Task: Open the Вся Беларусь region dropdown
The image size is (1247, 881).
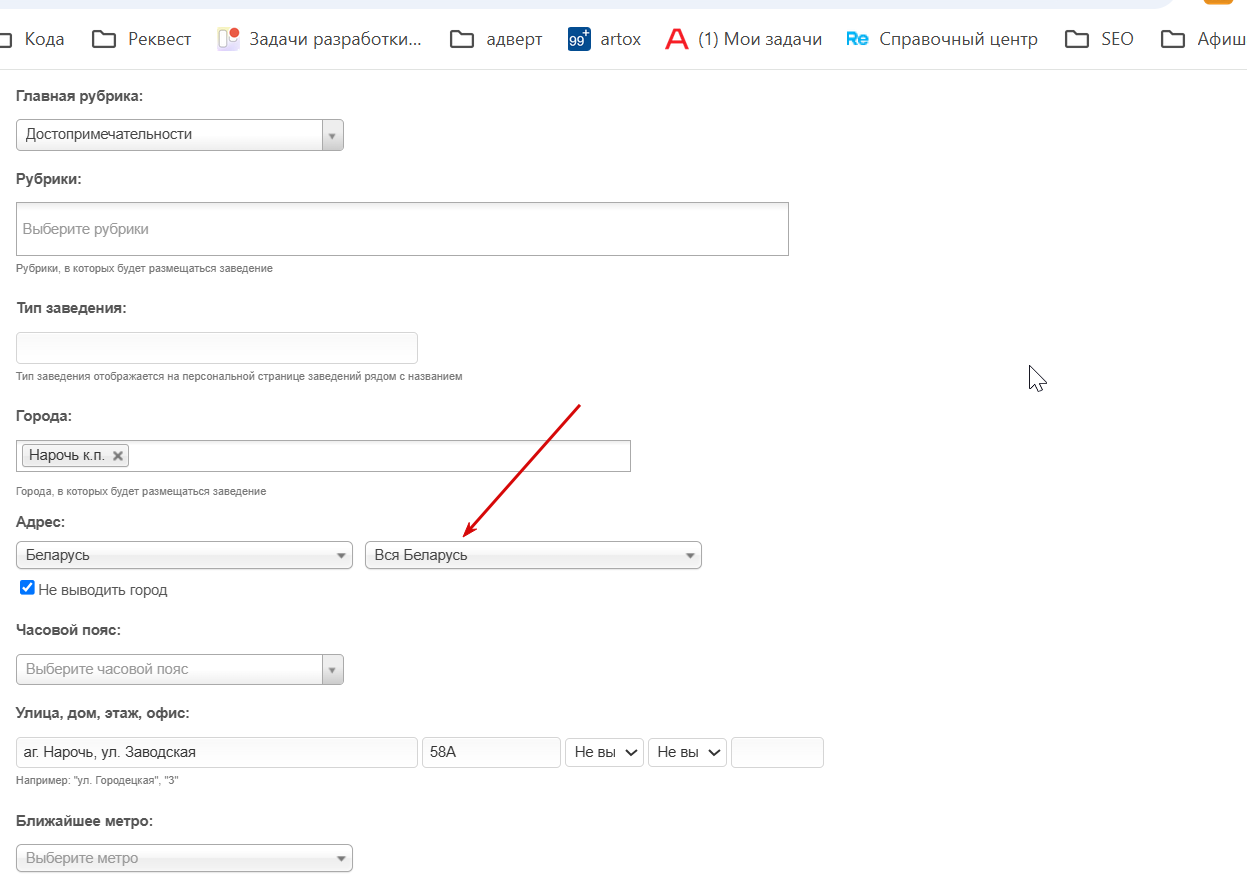Action: (533, 555)
